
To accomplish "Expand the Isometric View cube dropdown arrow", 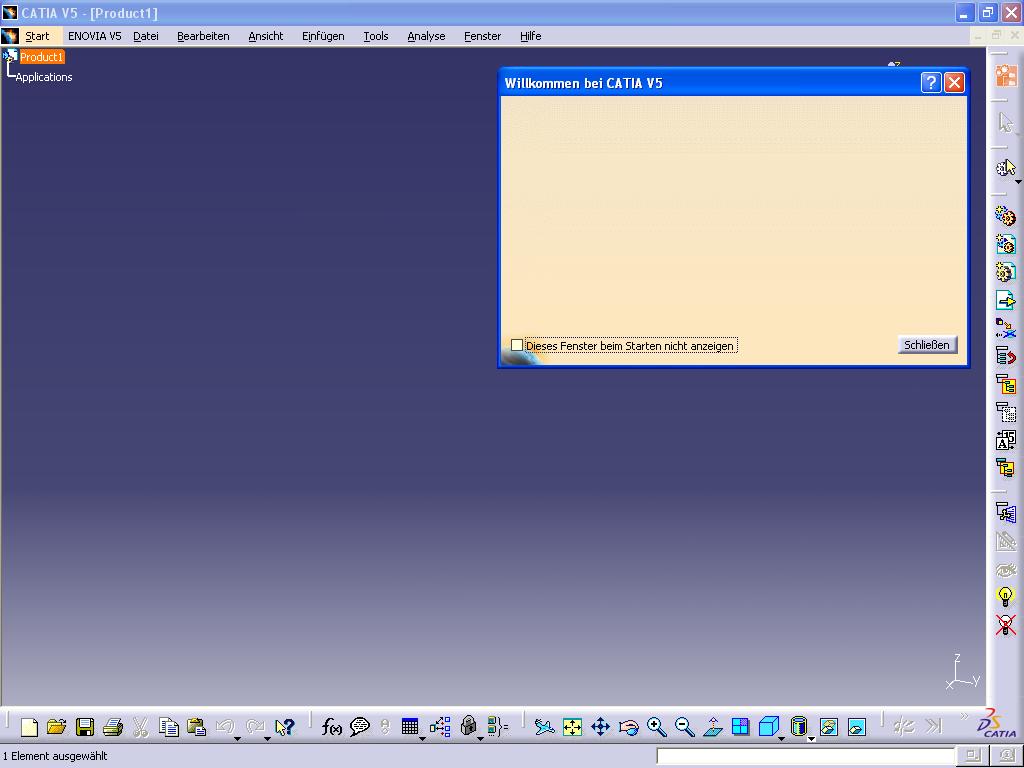I will pos(781,739).
